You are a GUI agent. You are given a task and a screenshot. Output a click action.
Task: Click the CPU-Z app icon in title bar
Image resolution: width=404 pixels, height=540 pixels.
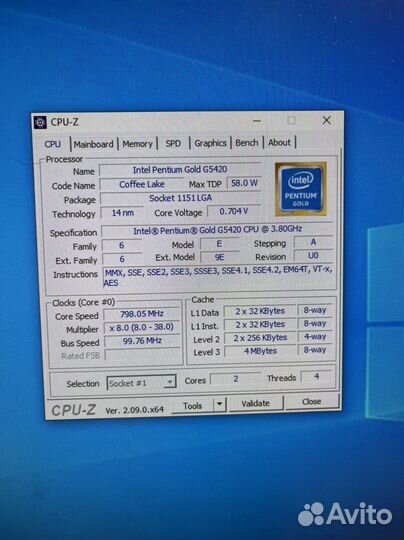40,122
